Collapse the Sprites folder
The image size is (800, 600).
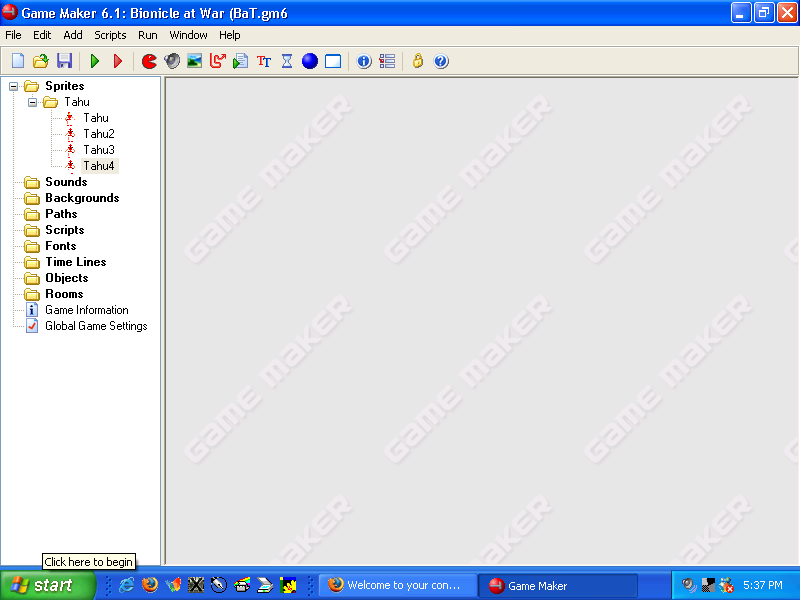click(x=13, y=85)
